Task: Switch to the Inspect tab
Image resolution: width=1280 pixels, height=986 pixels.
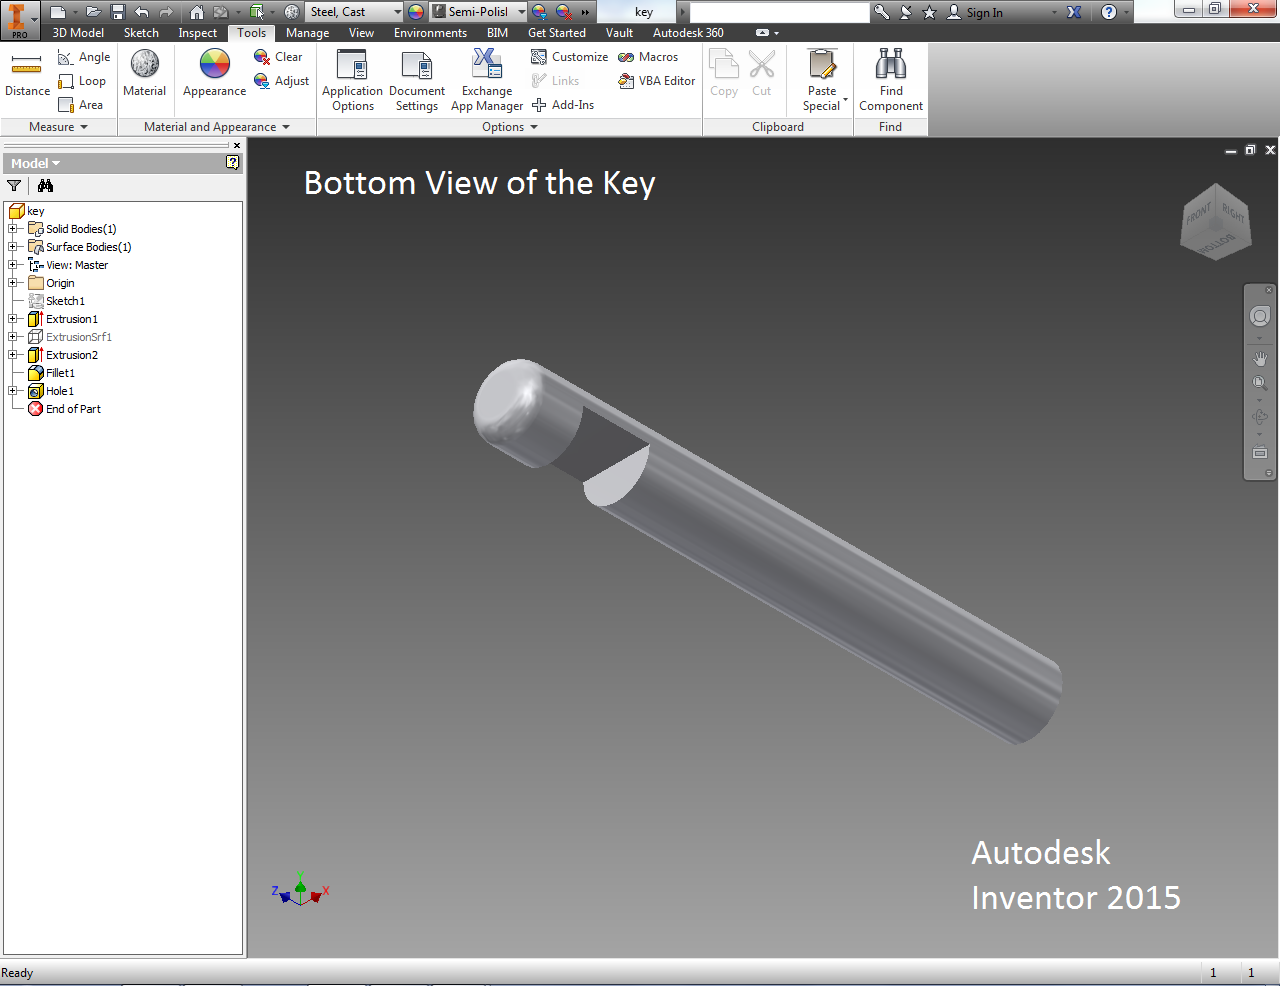Action: [x=197, y=33]
